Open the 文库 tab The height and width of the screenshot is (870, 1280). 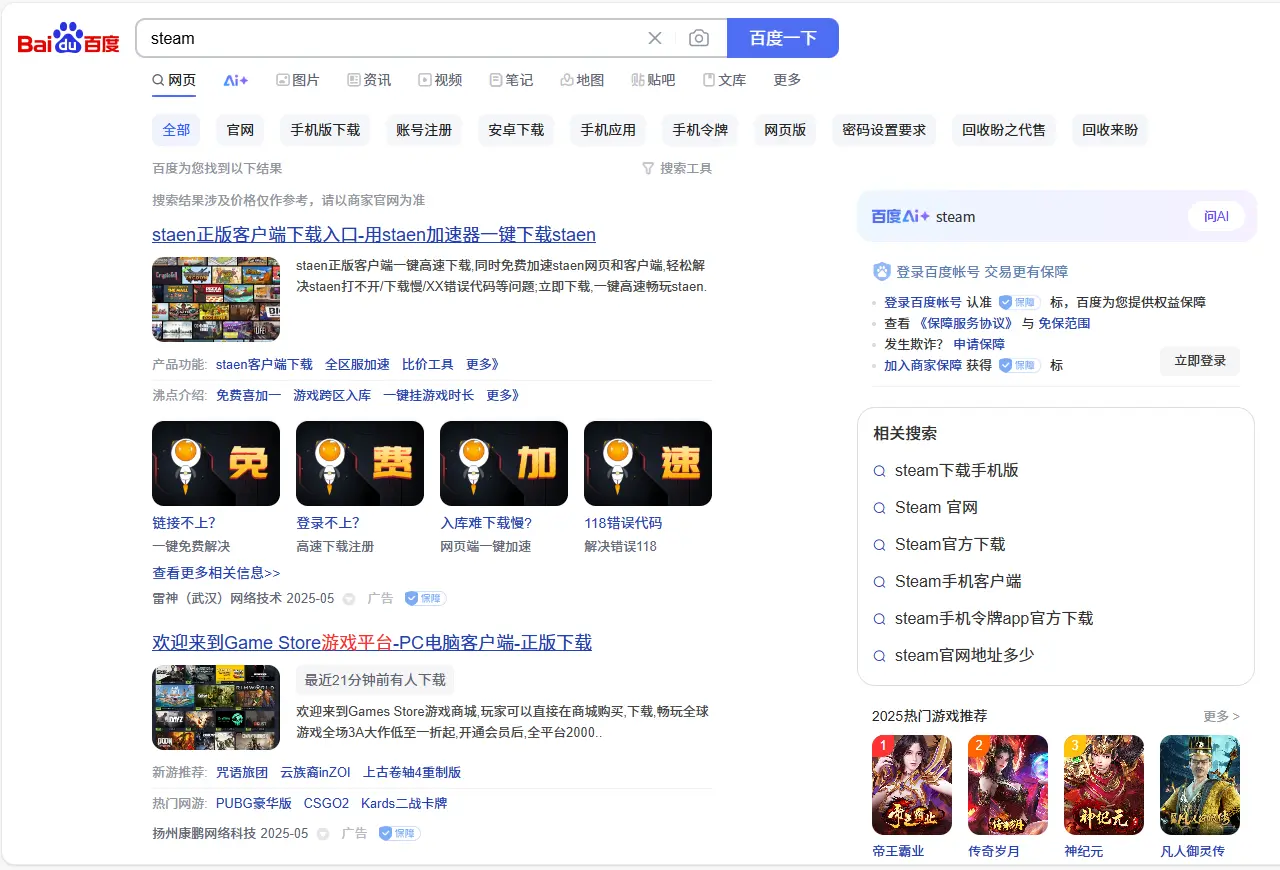pyautogui.click(x=724, y=80)
